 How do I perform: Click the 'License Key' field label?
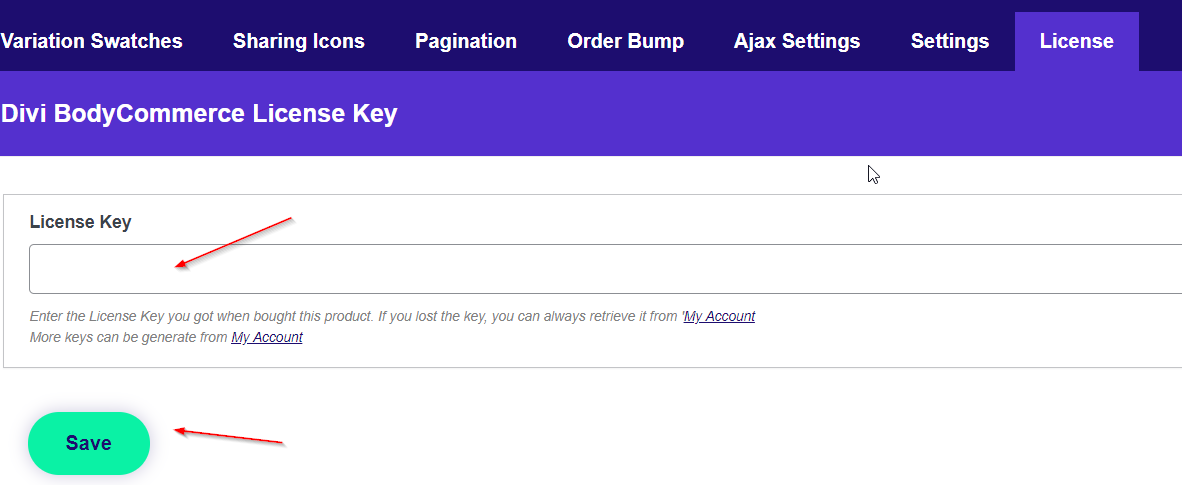coord(80,222)
